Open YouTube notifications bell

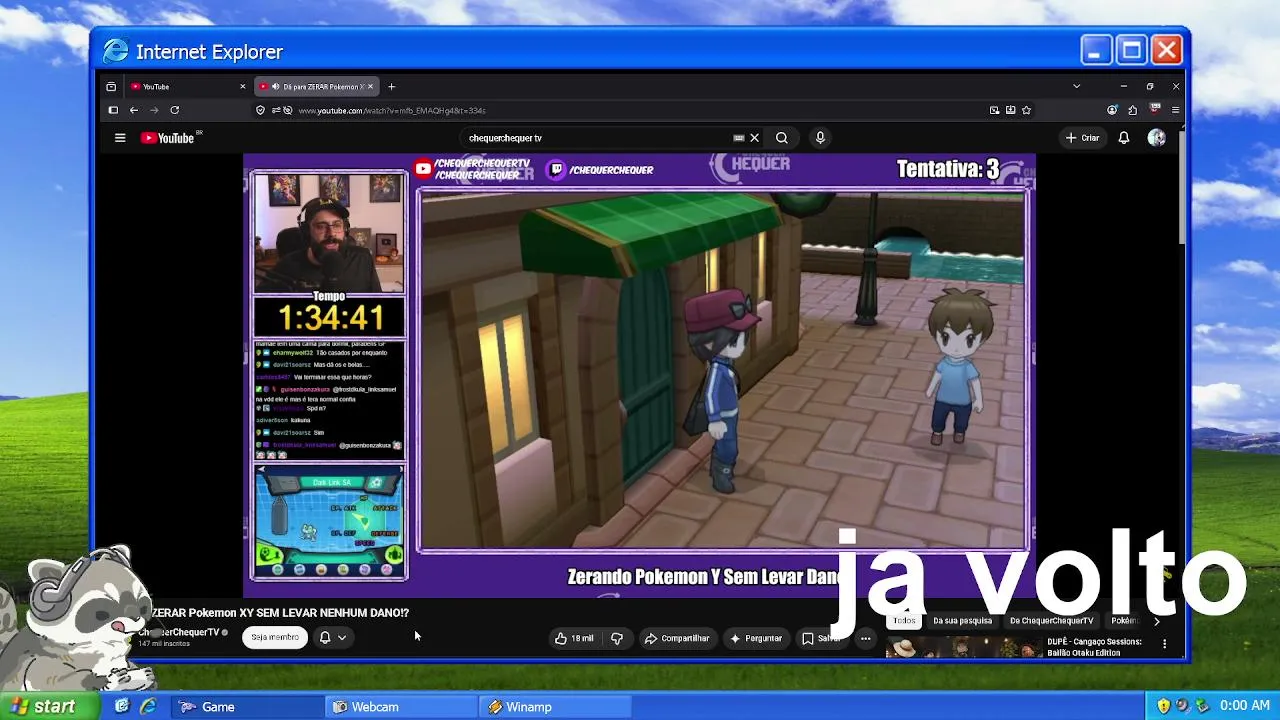1124,138
